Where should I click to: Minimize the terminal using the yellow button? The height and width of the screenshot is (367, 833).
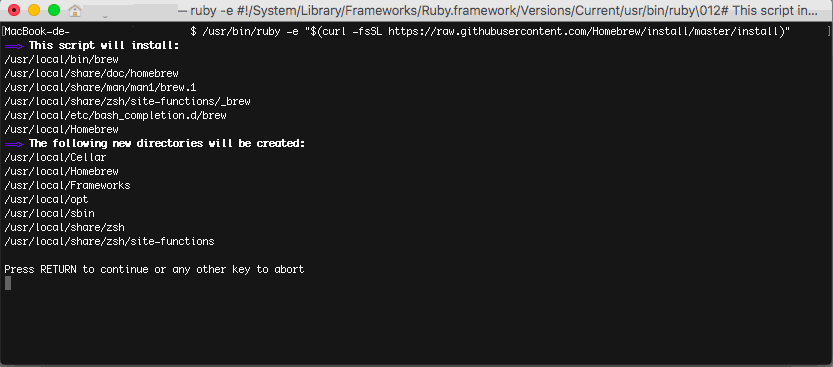(x=34, y=10)
